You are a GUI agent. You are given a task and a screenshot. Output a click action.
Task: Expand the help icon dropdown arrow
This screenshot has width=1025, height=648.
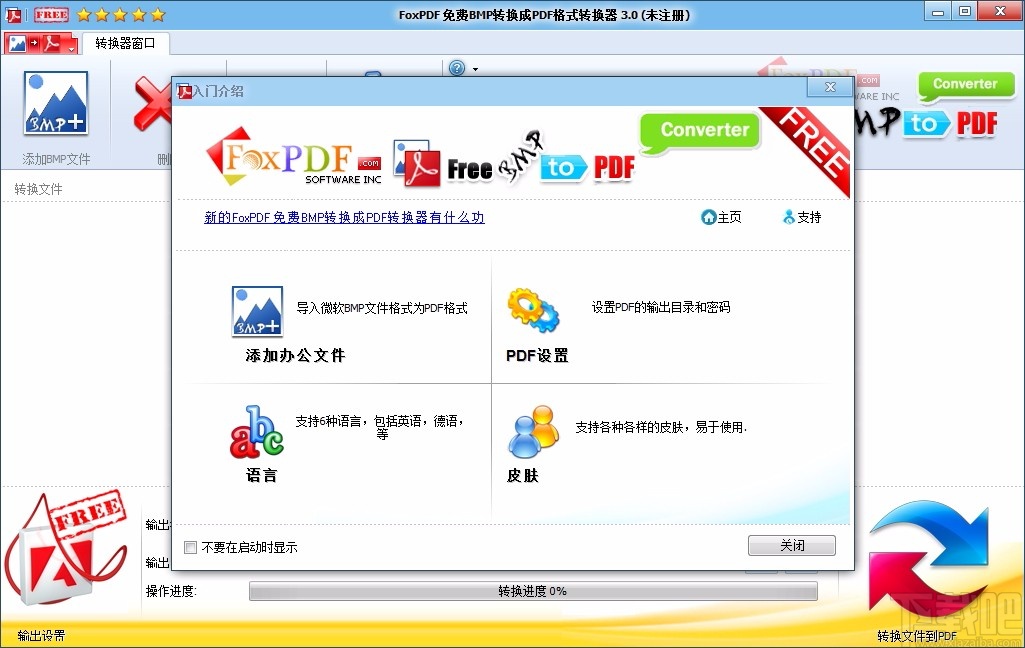(x=475, y=69)
